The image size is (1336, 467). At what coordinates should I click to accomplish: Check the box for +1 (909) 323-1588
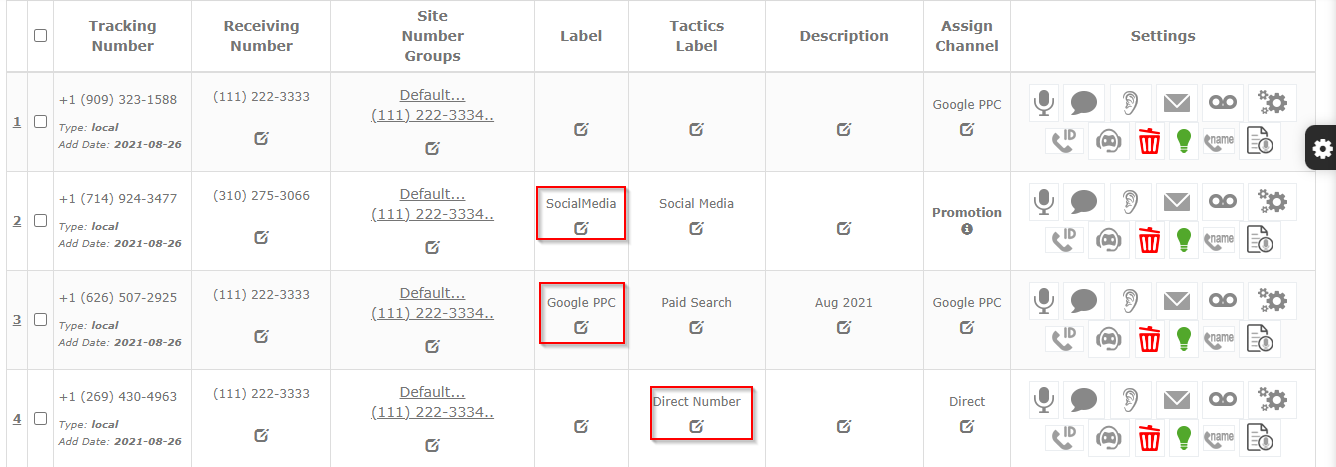coord(40,122)
